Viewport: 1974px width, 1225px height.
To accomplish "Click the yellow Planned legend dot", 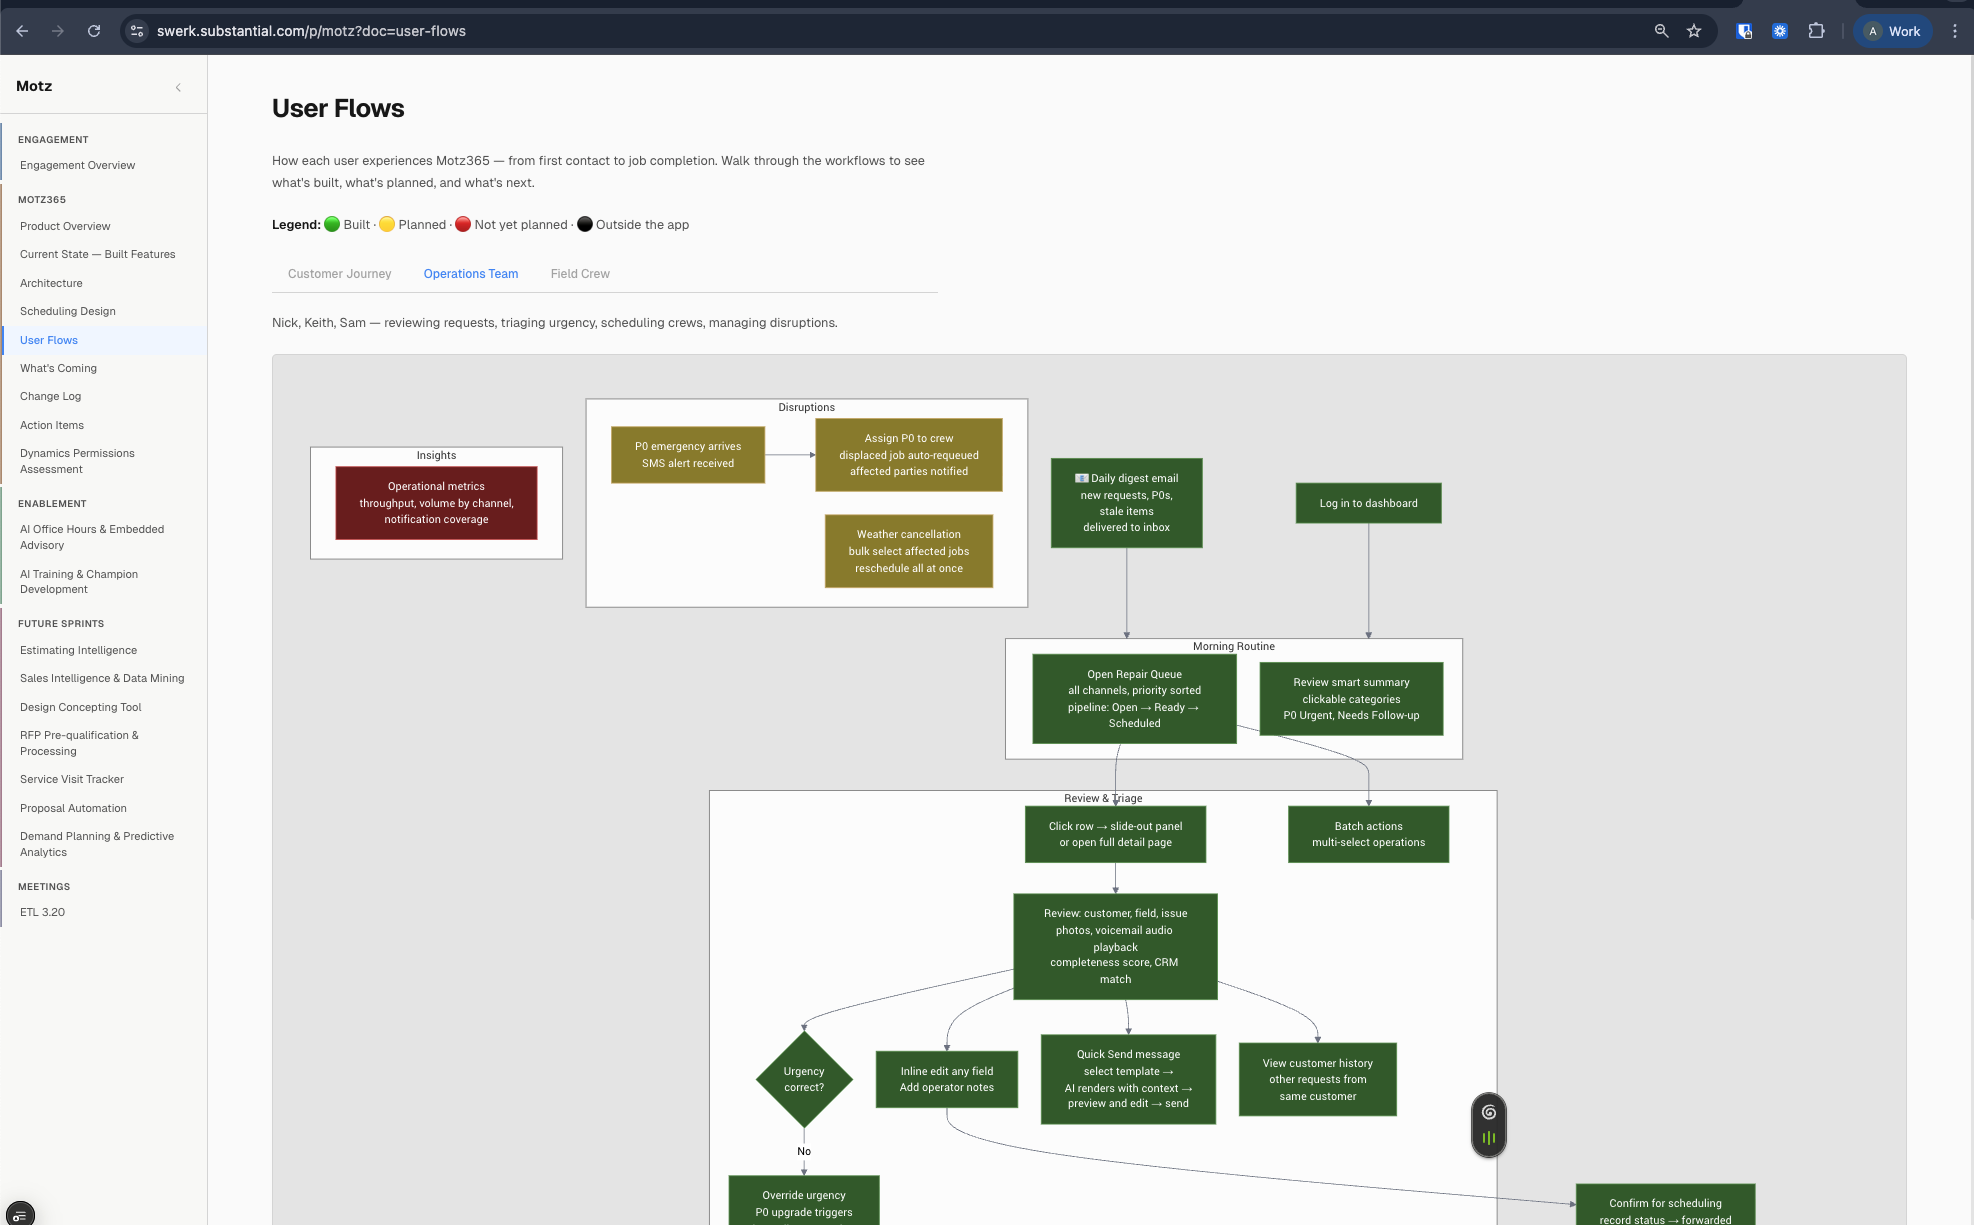I will point(387,224).
